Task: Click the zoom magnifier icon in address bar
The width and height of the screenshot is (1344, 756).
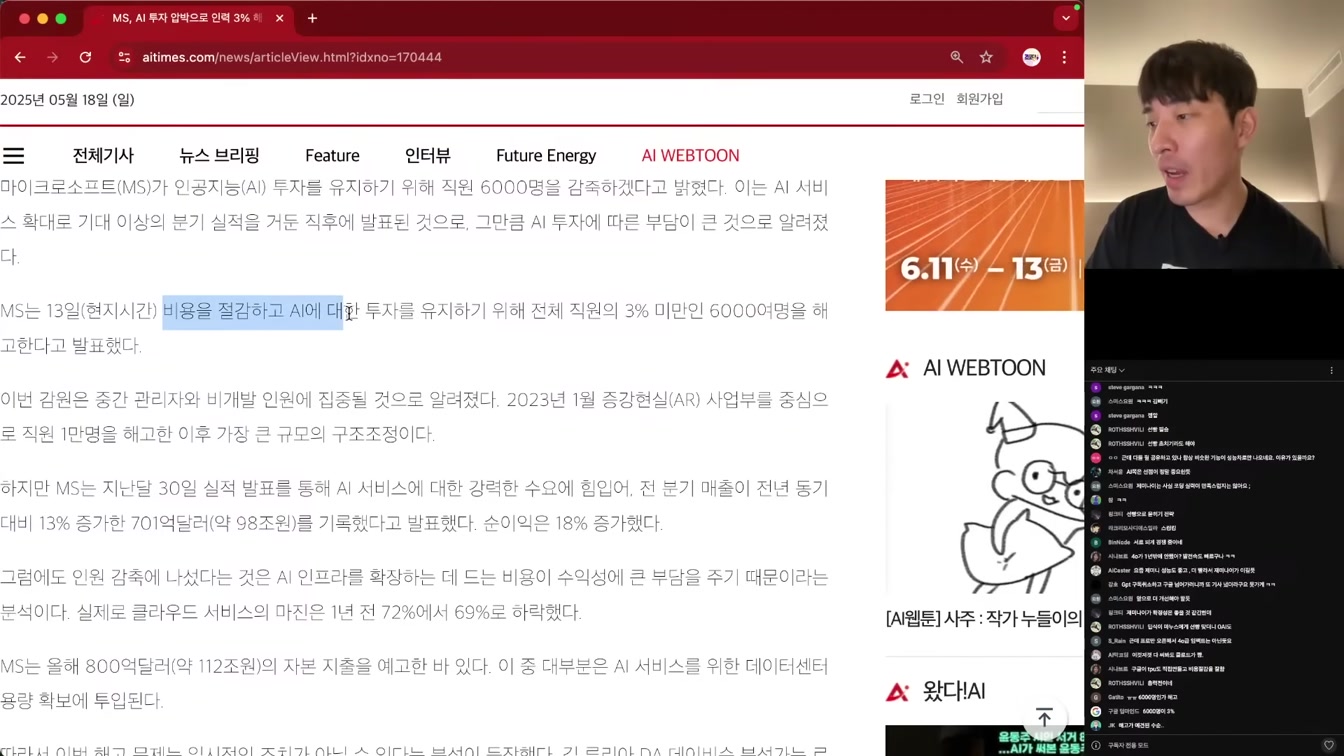Action: (956, 57)
